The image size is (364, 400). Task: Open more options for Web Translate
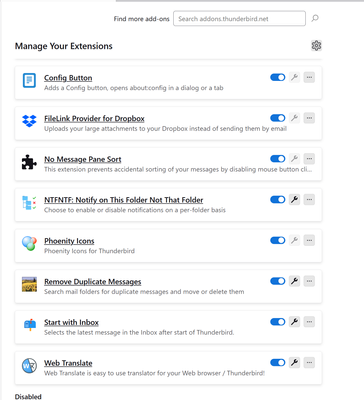[309, 362]
